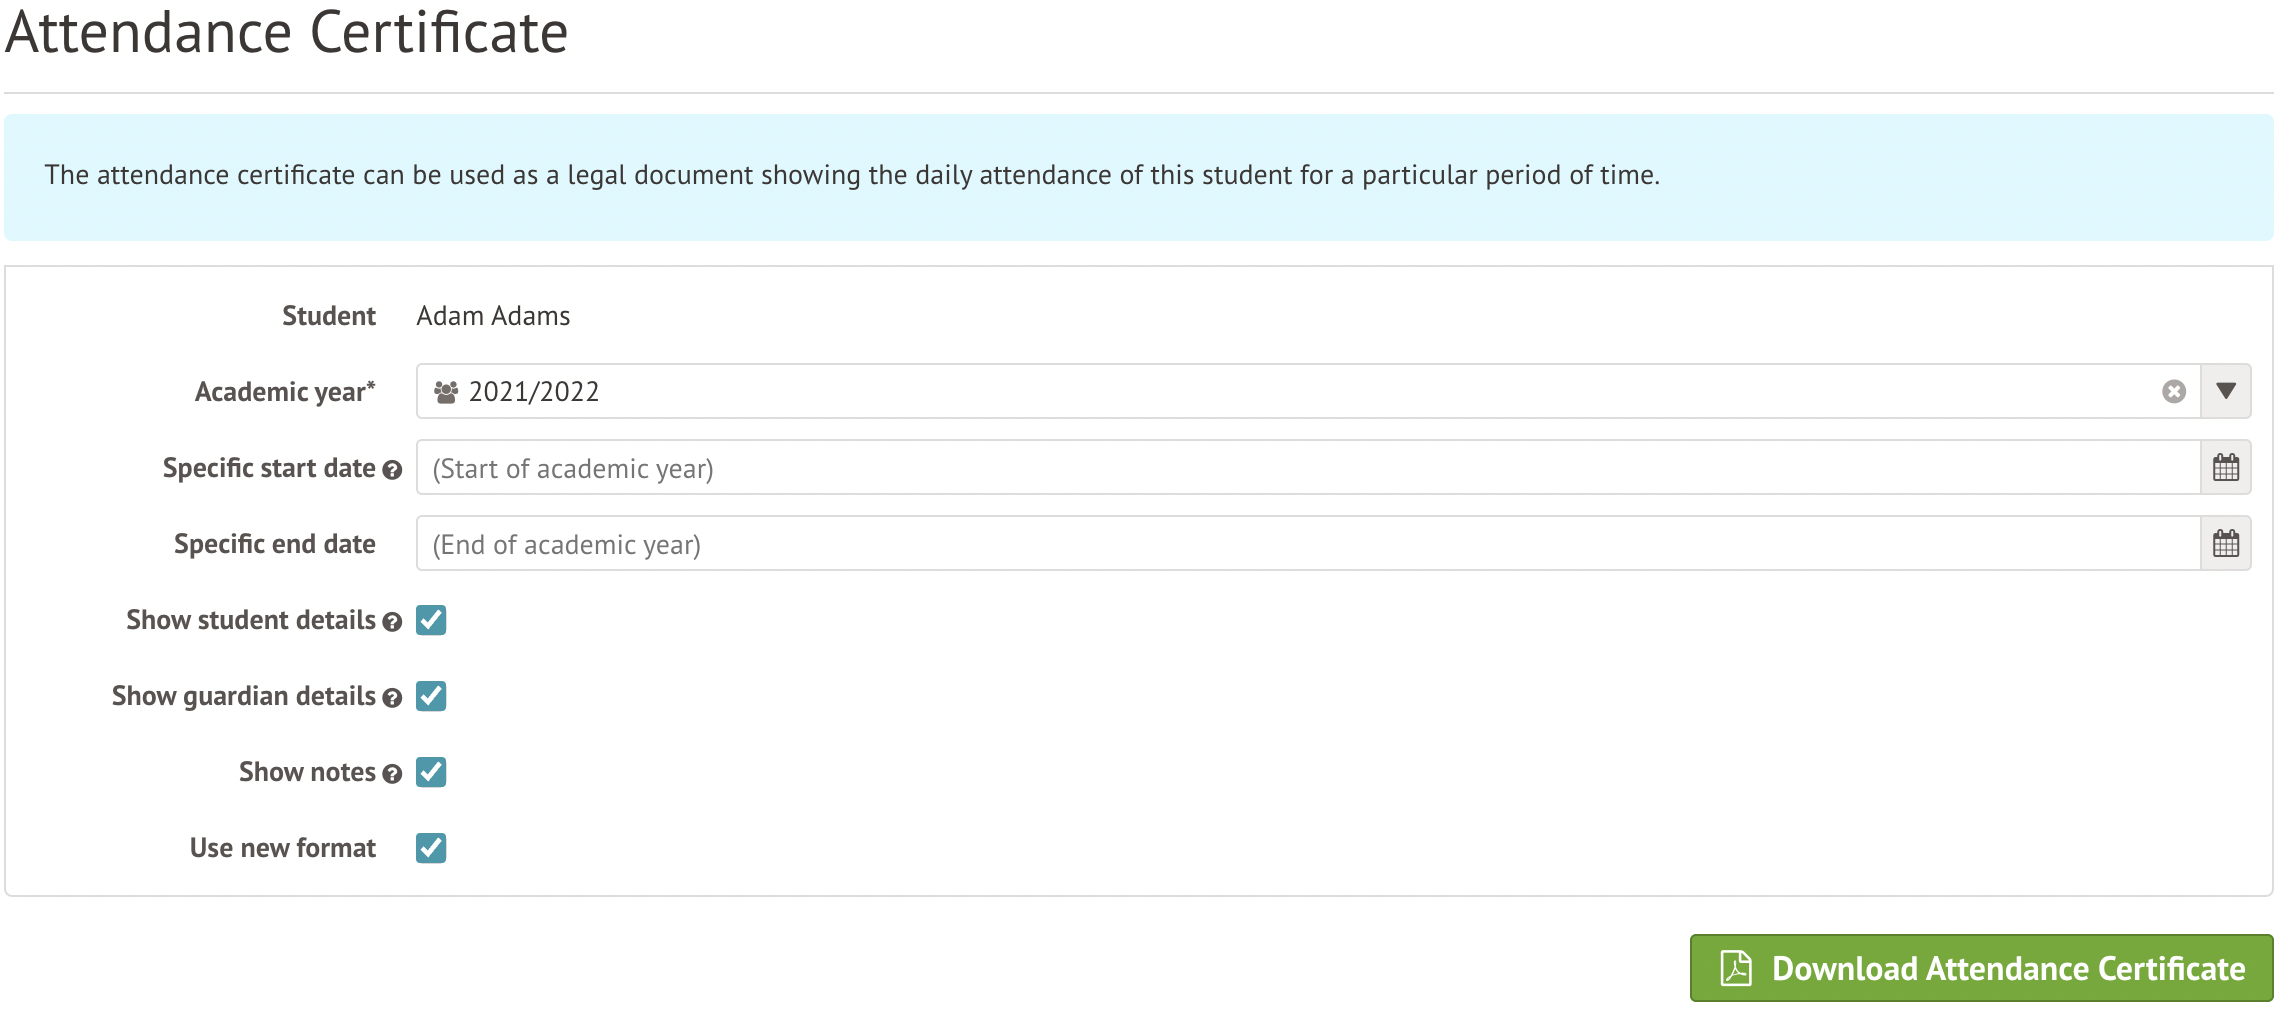The width and height of the screenshot is (2290, 1016).
Task: Disable the Use new format checkbox
Action: 431,848
